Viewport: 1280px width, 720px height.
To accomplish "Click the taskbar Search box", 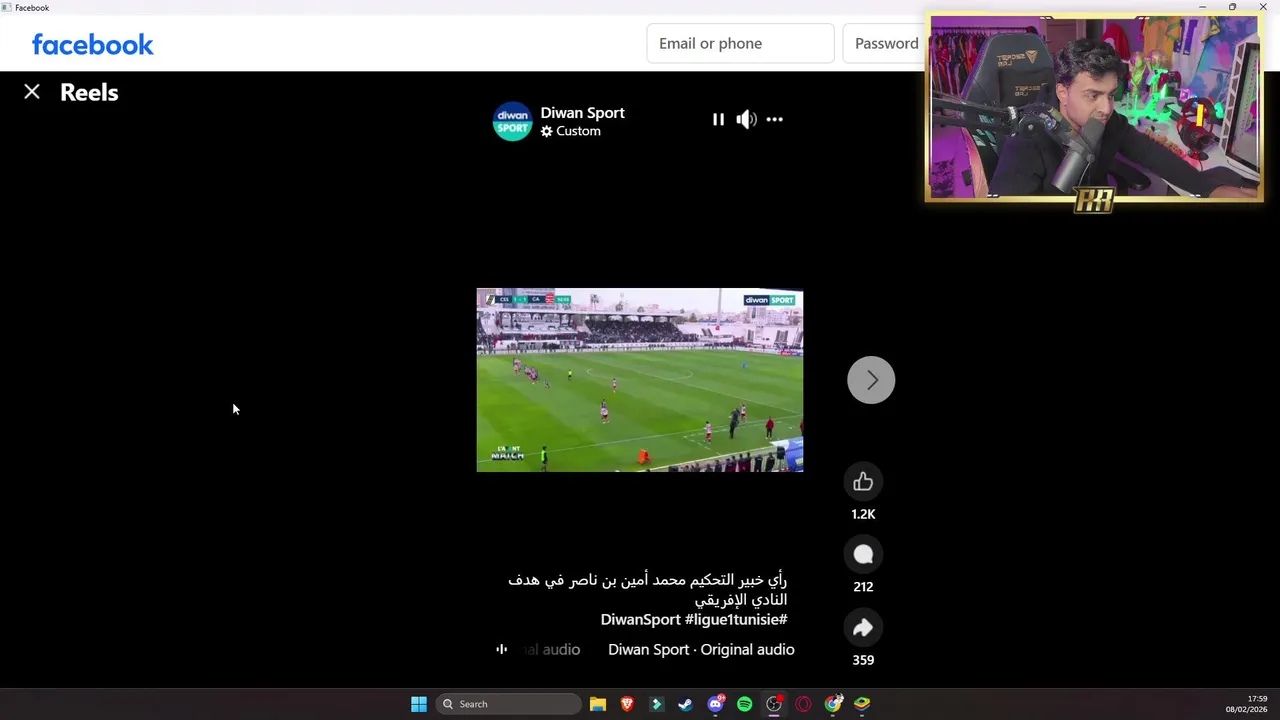I will click(508, 704).
